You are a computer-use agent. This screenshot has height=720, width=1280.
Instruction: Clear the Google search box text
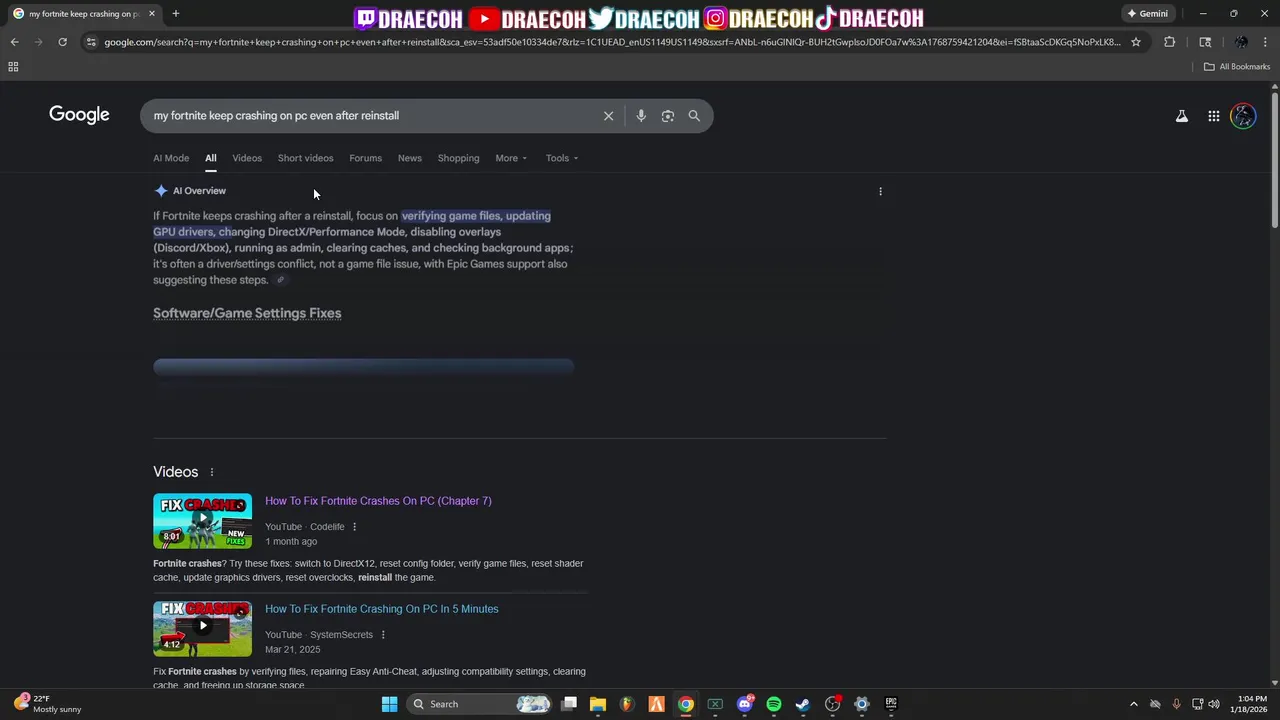[x=608, y=116]
